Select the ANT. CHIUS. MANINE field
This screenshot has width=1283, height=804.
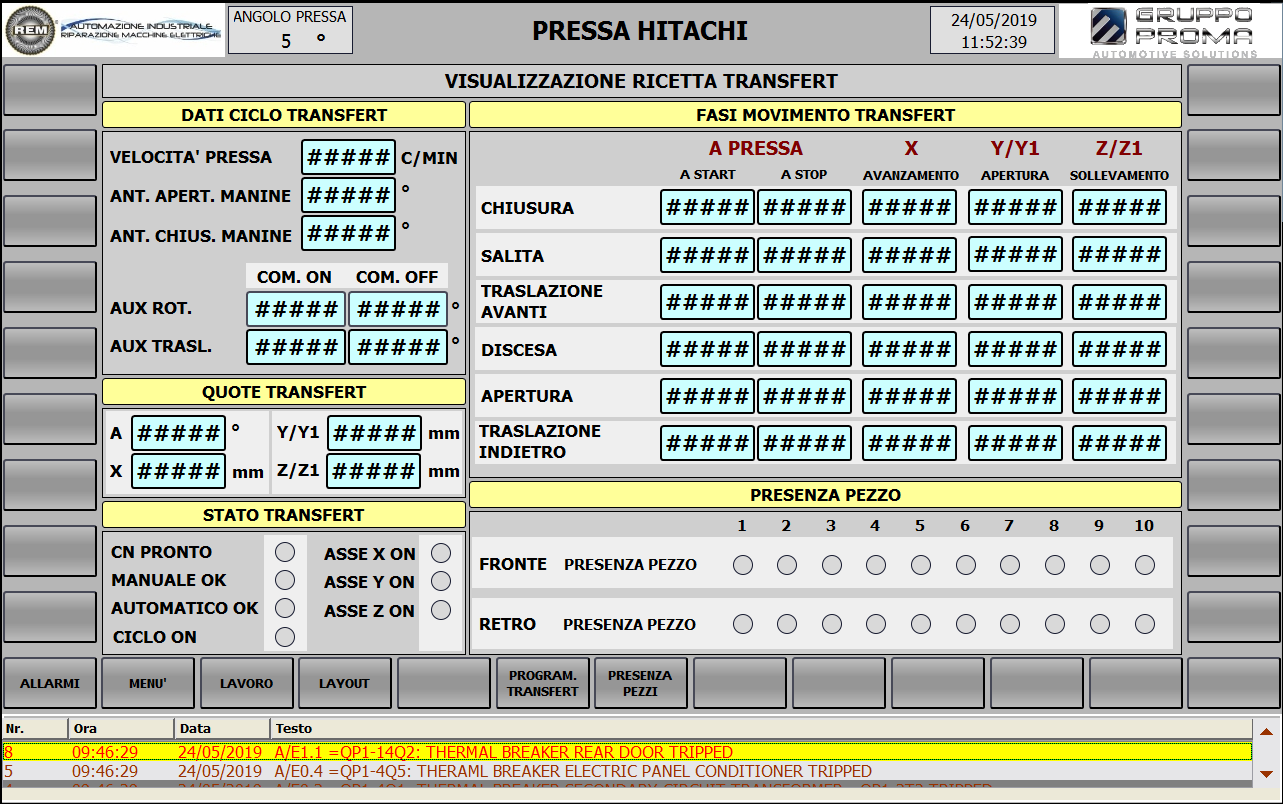point(349,234)
